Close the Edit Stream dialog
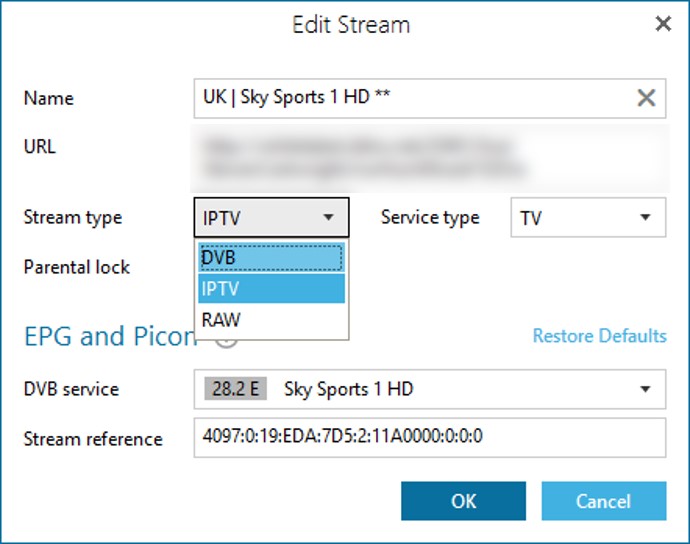The height and width of the screenshot is (544, 690). point(663,24)
